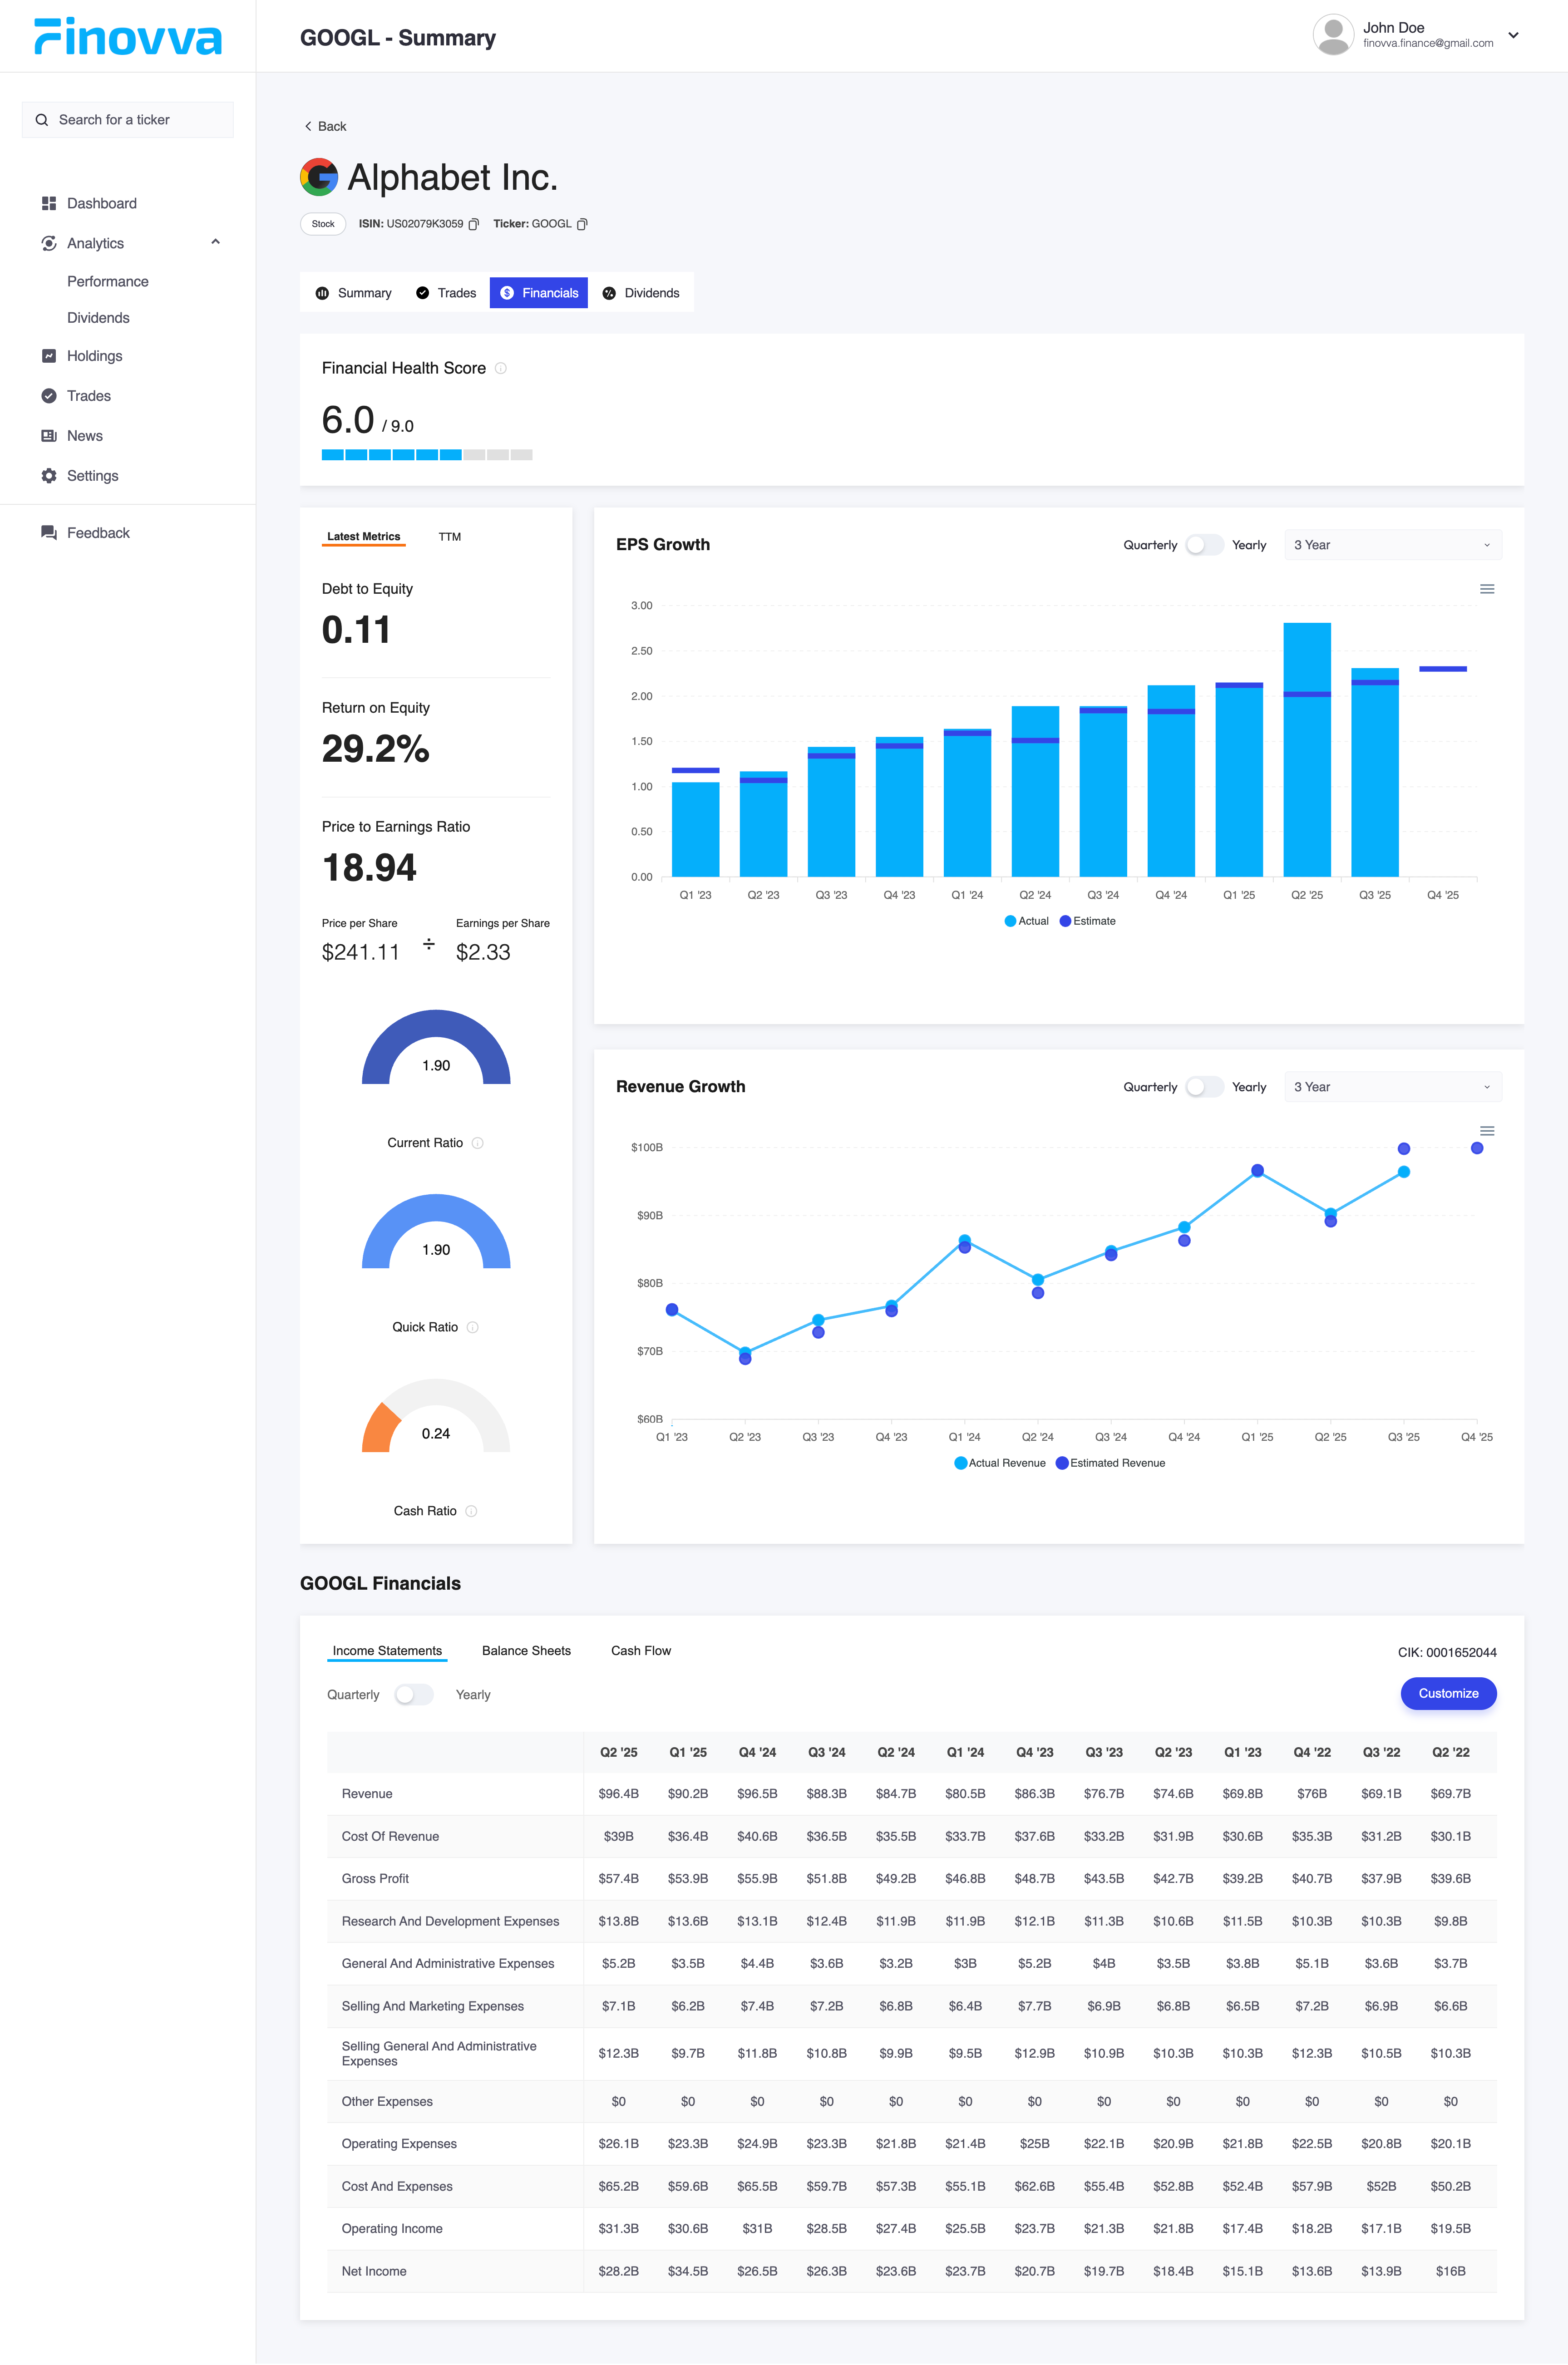Viewport: 1568px width, 2365px height.
Task: Click the Cash Ratio info icon
Action: 471,1511
